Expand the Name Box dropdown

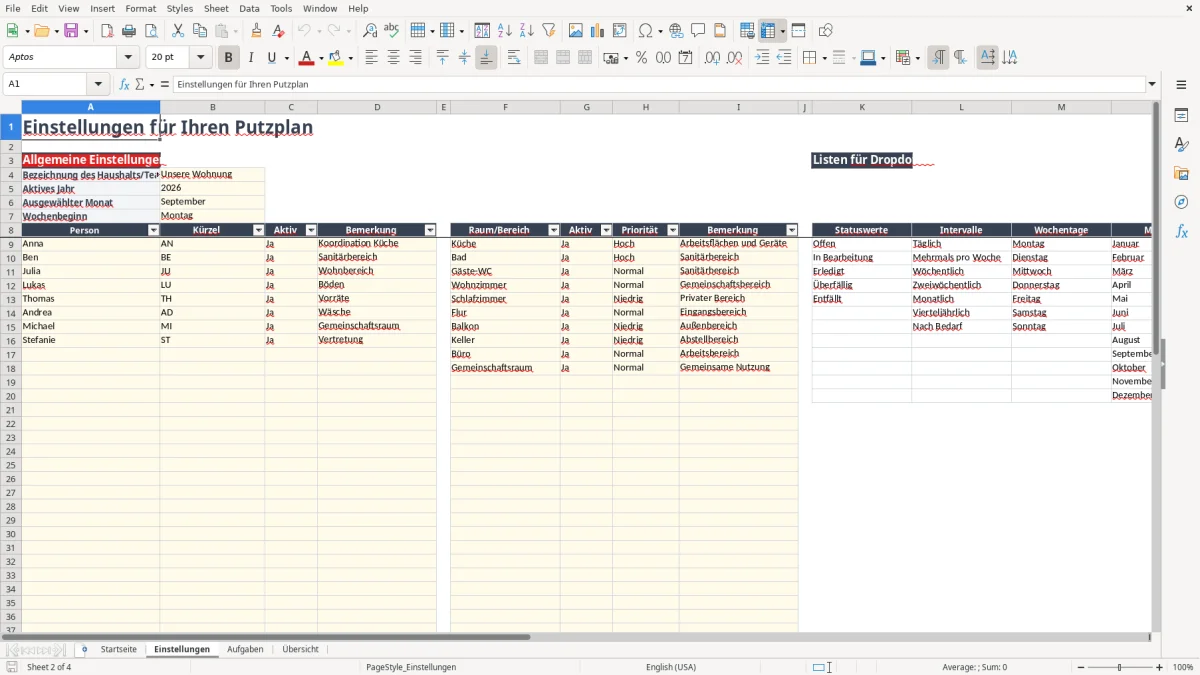pos(98,84)
